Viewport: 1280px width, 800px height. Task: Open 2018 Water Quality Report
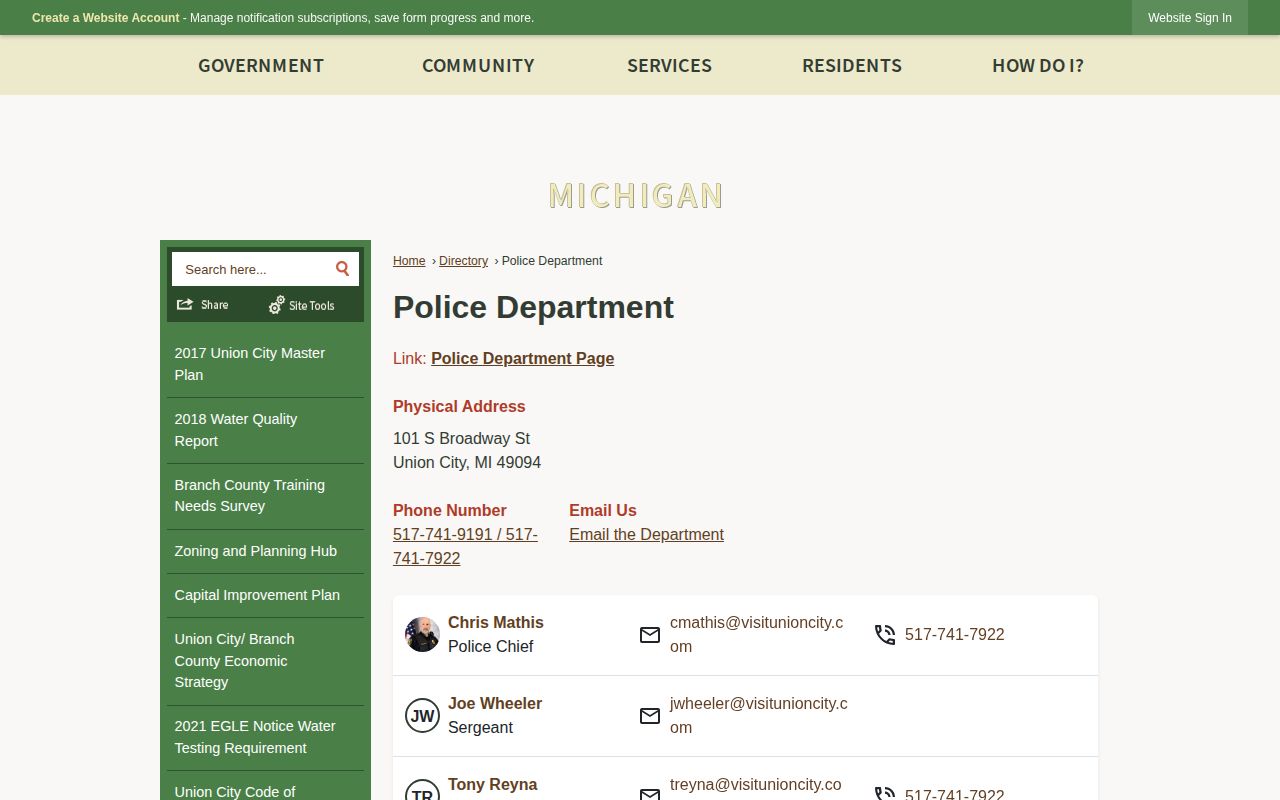265,430
